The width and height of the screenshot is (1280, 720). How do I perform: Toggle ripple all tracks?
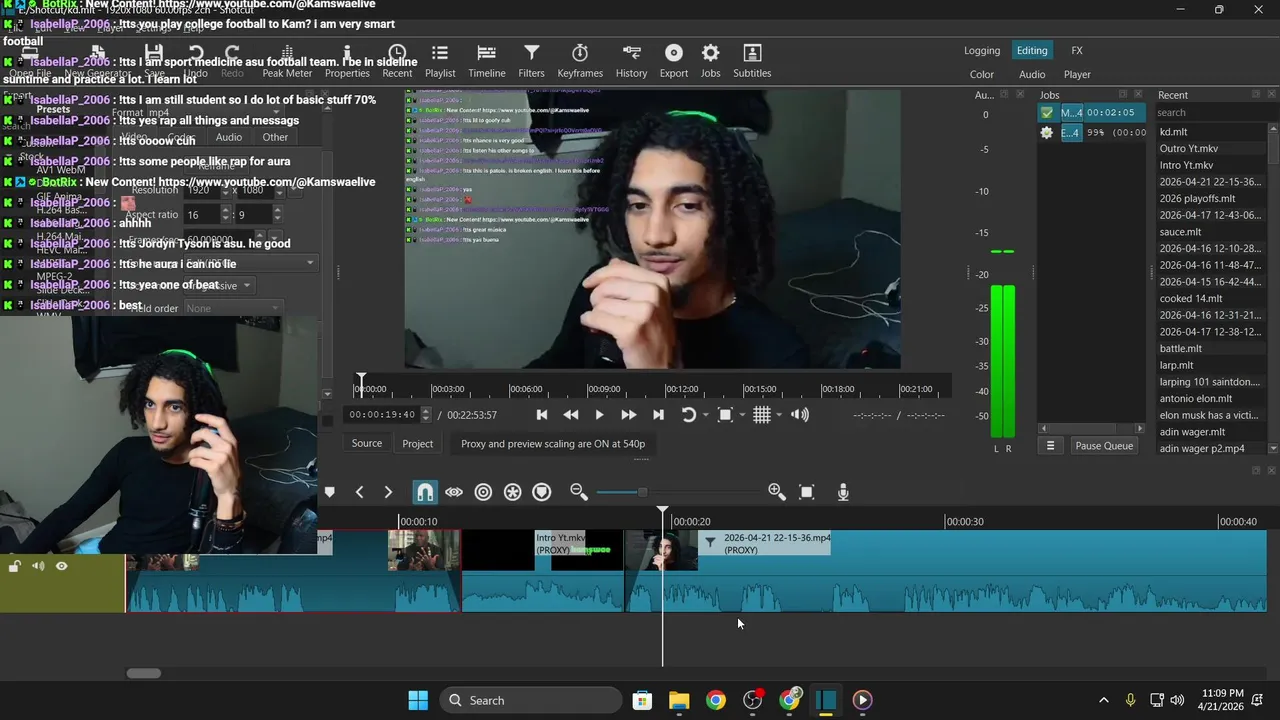(512, 492)
